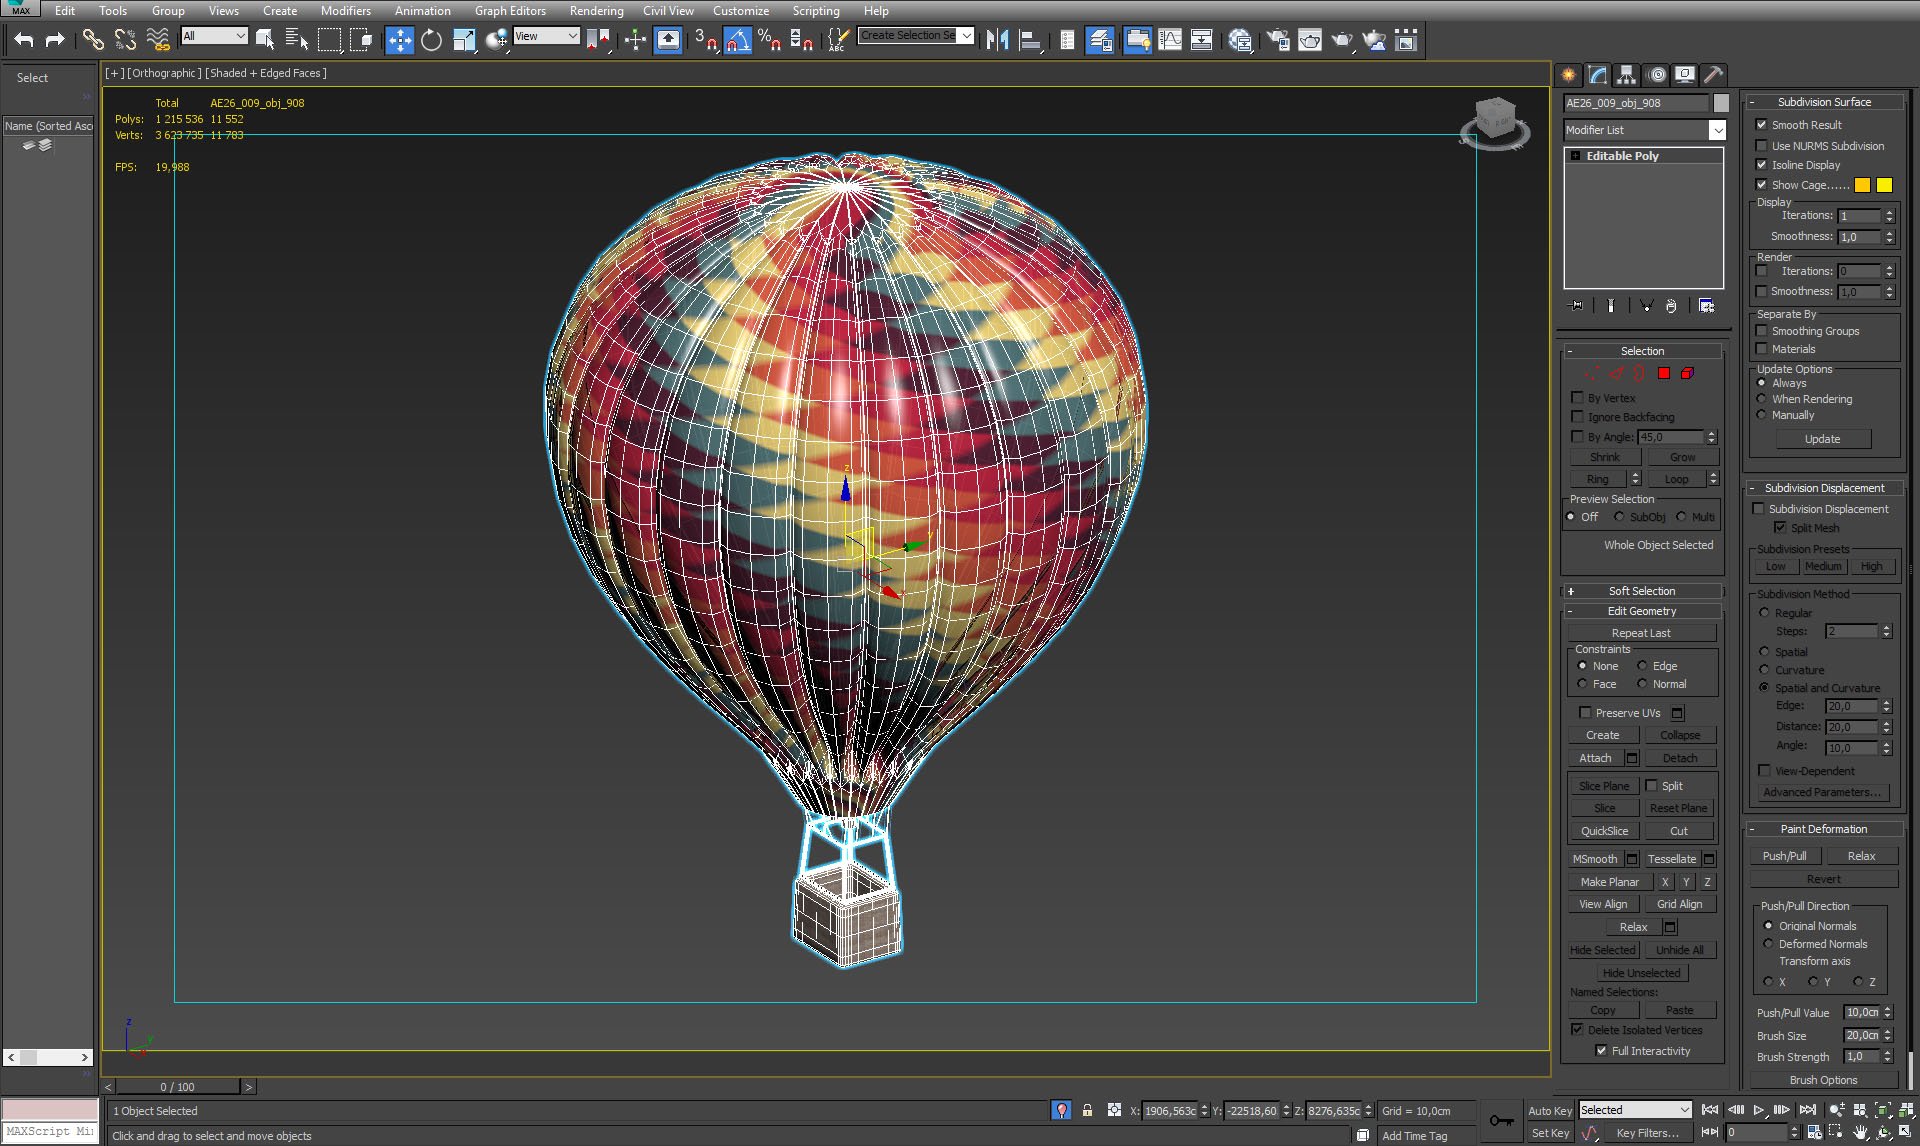Click the Align tool icon
The height and width of the screenshot is (1146, 1920).
coord(1030,40)
